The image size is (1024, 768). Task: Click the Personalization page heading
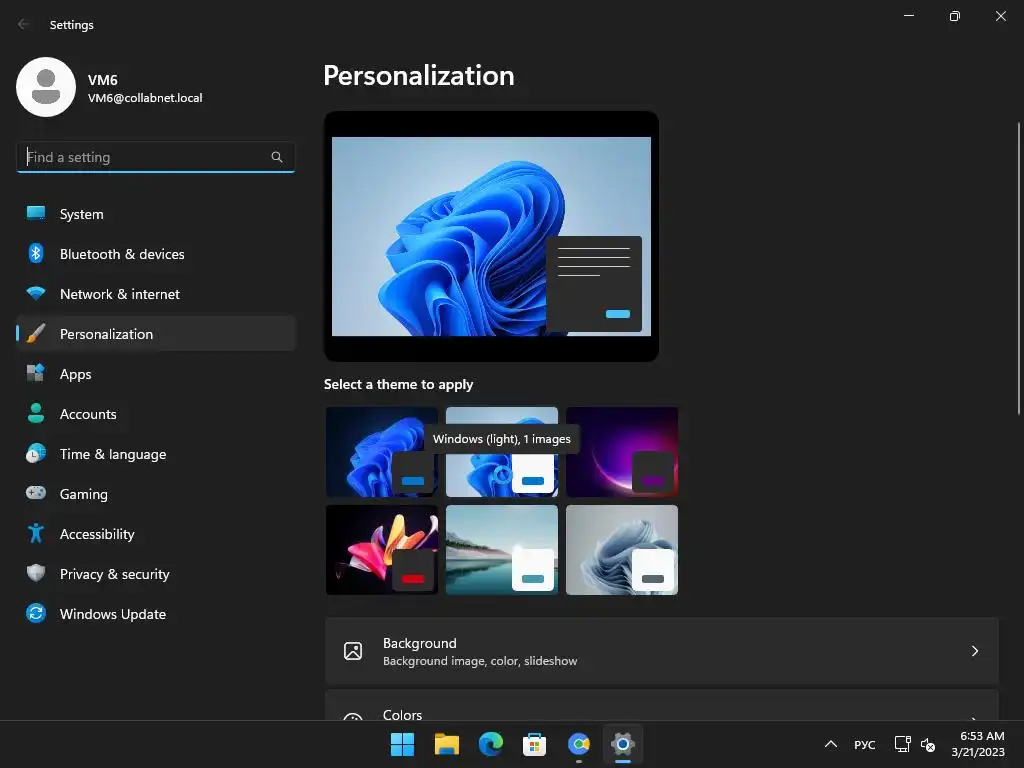tap(419, 76)
